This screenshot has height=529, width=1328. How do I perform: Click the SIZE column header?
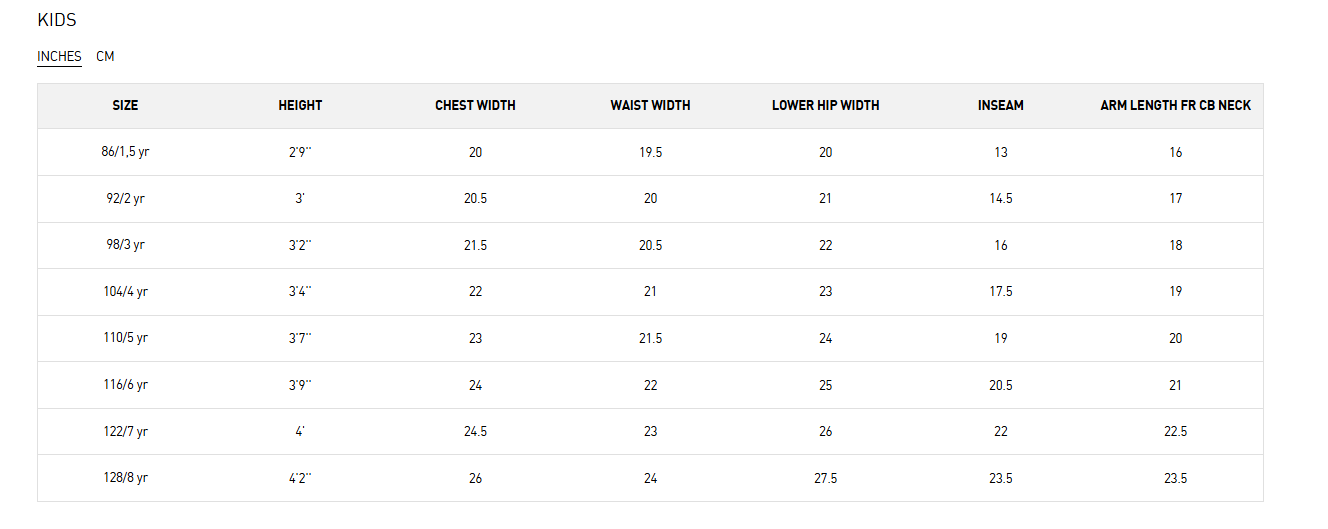click(125, 105)
